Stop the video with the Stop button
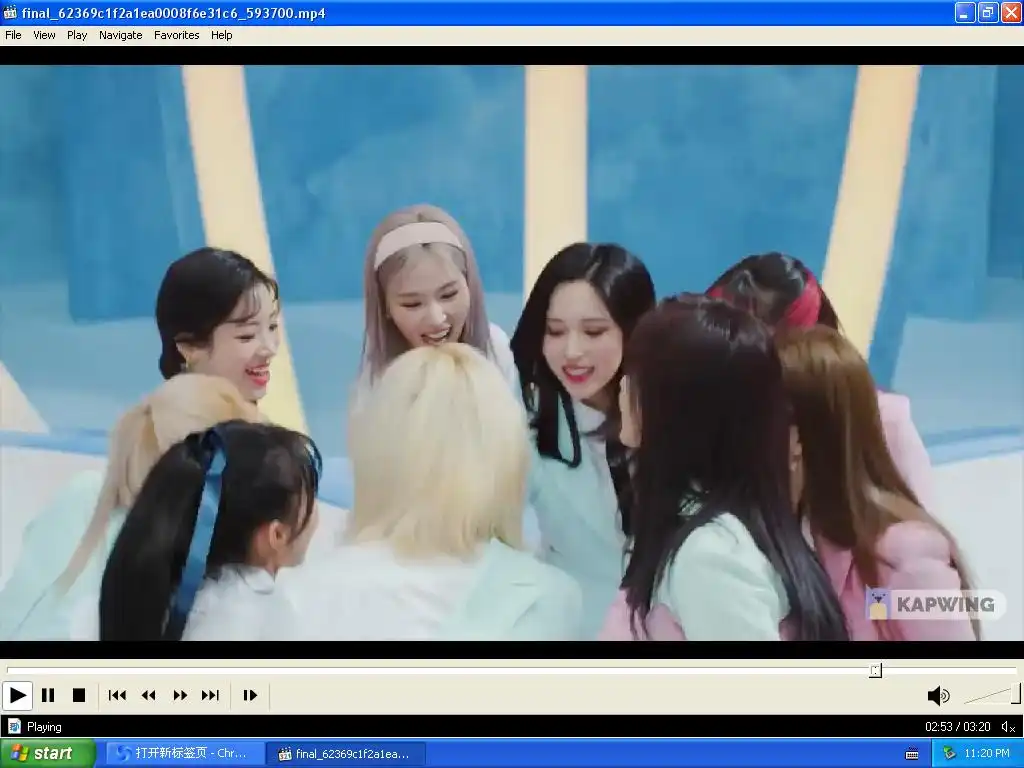The image size is (1024, 768). point(79,696)
